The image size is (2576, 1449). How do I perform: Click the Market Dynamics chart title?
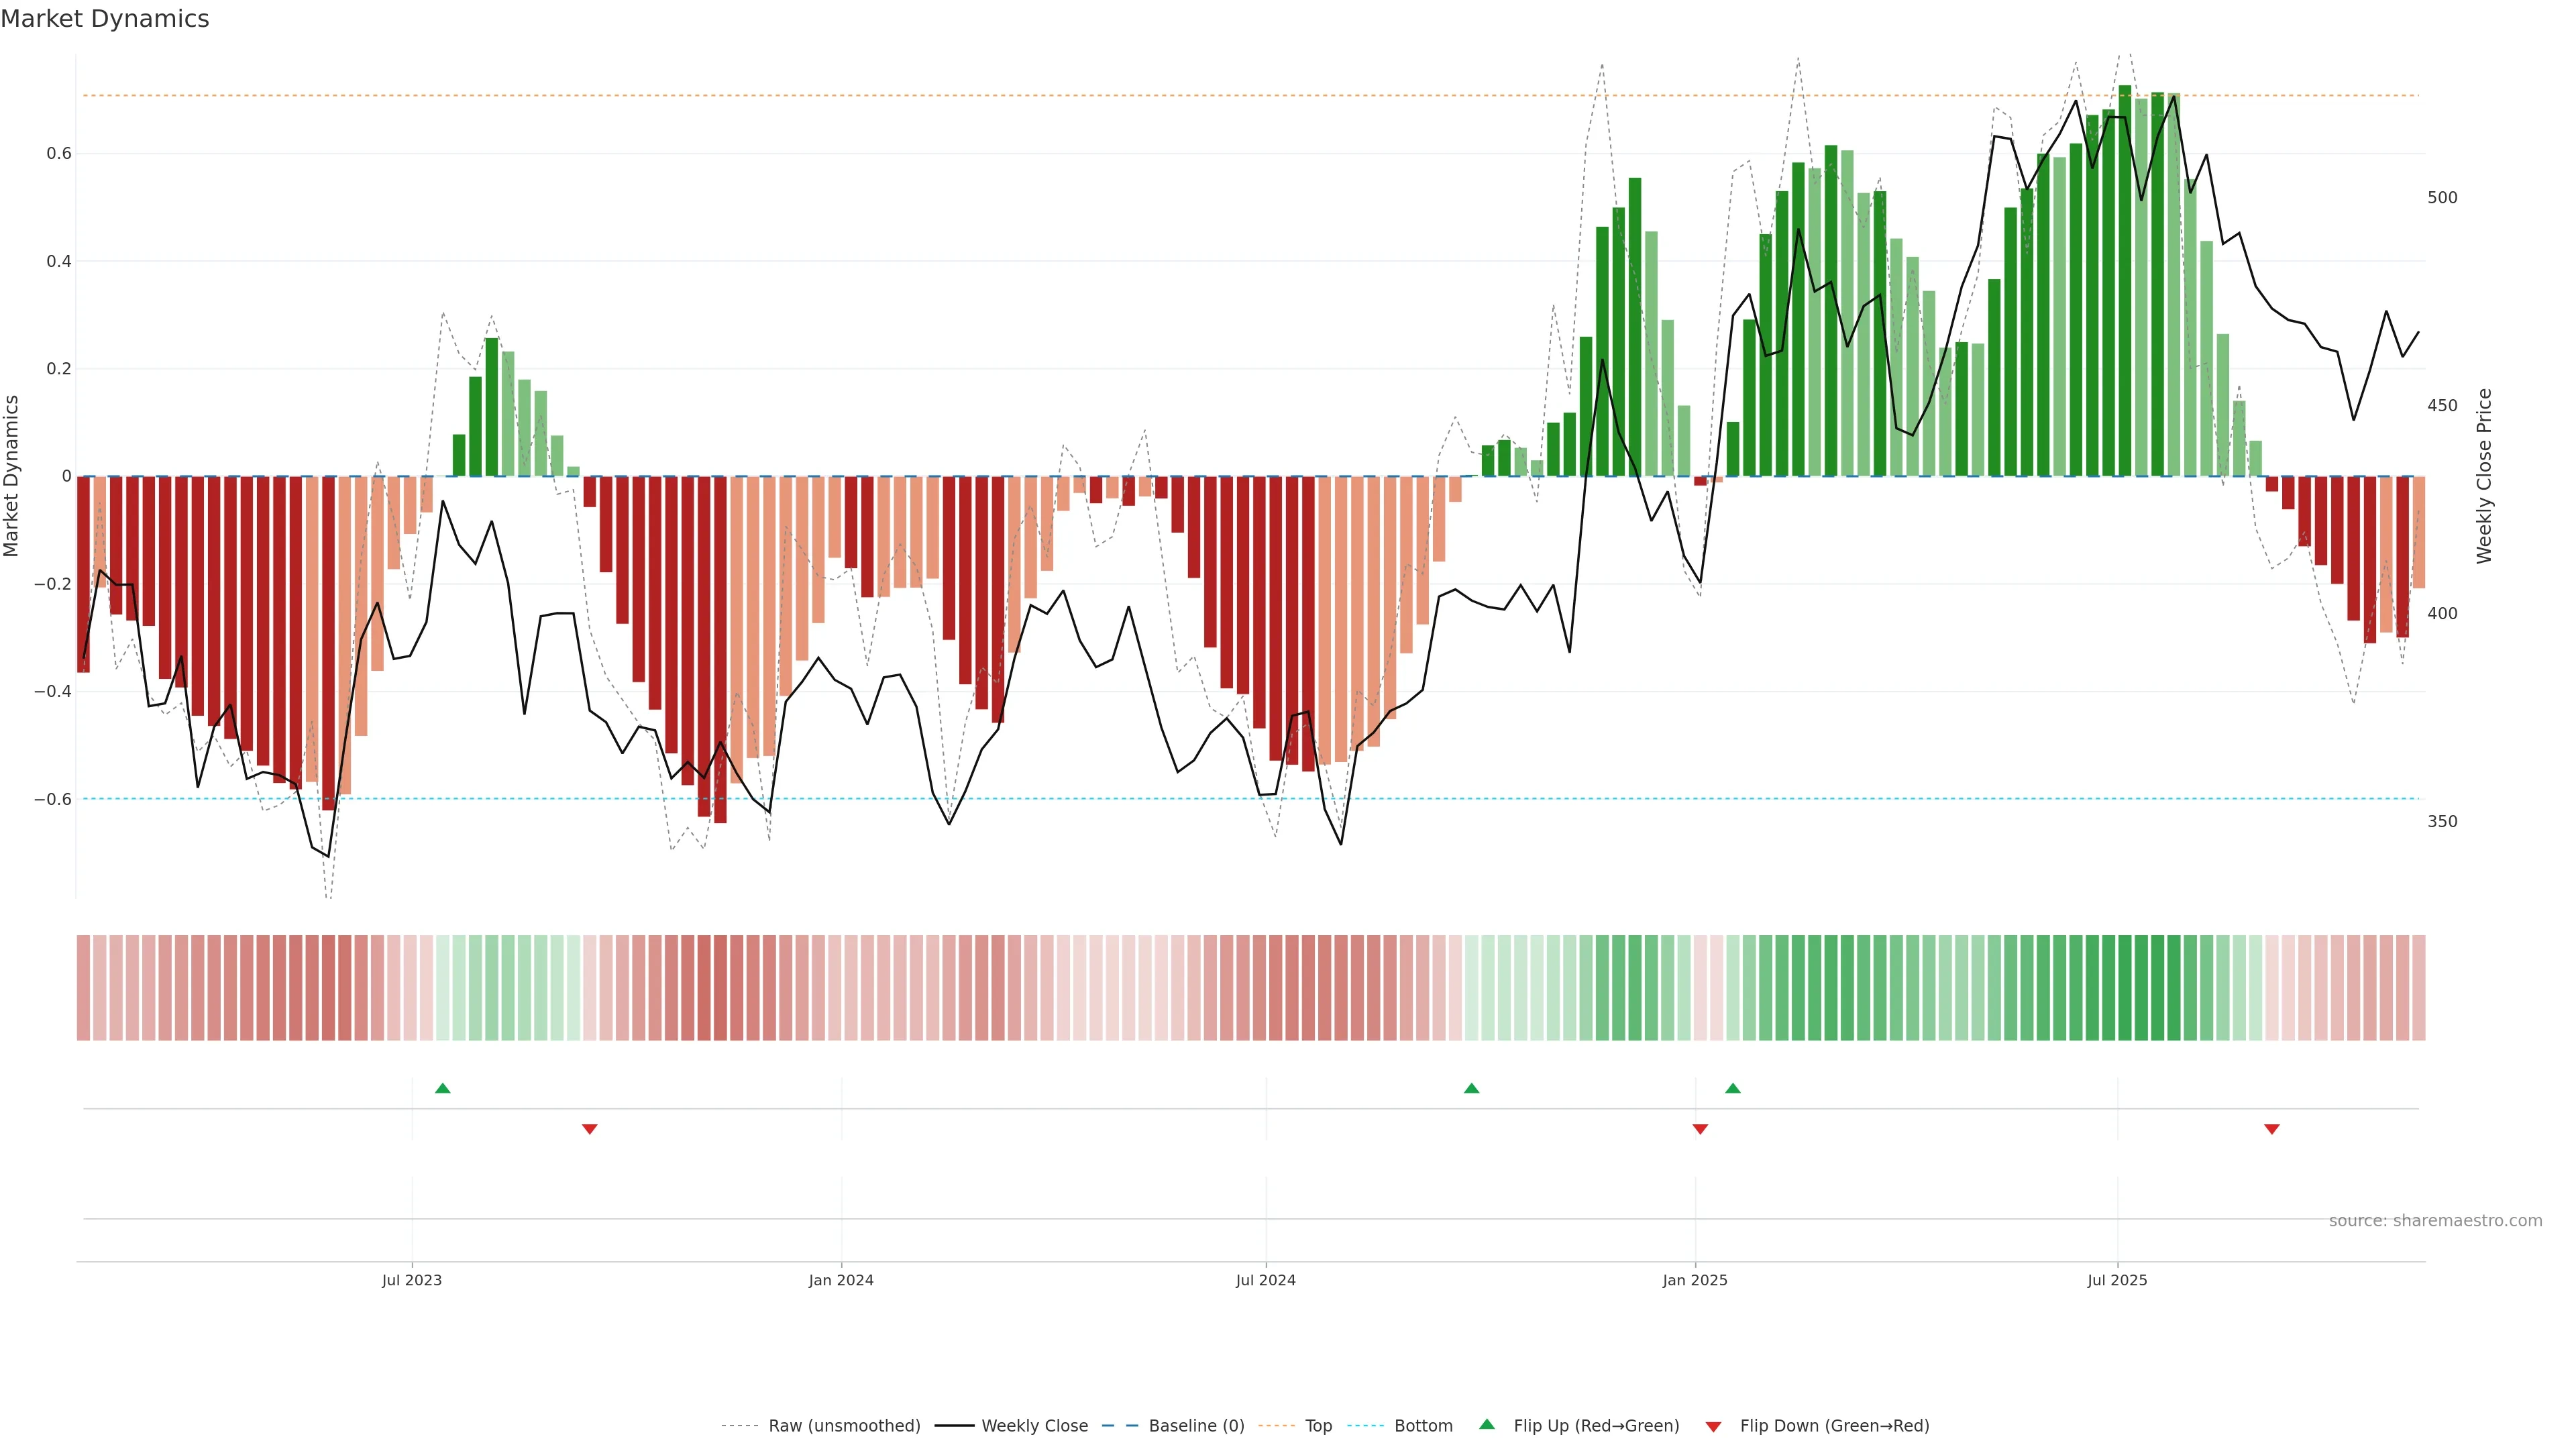pyautogui.click(x=105, y=19)
